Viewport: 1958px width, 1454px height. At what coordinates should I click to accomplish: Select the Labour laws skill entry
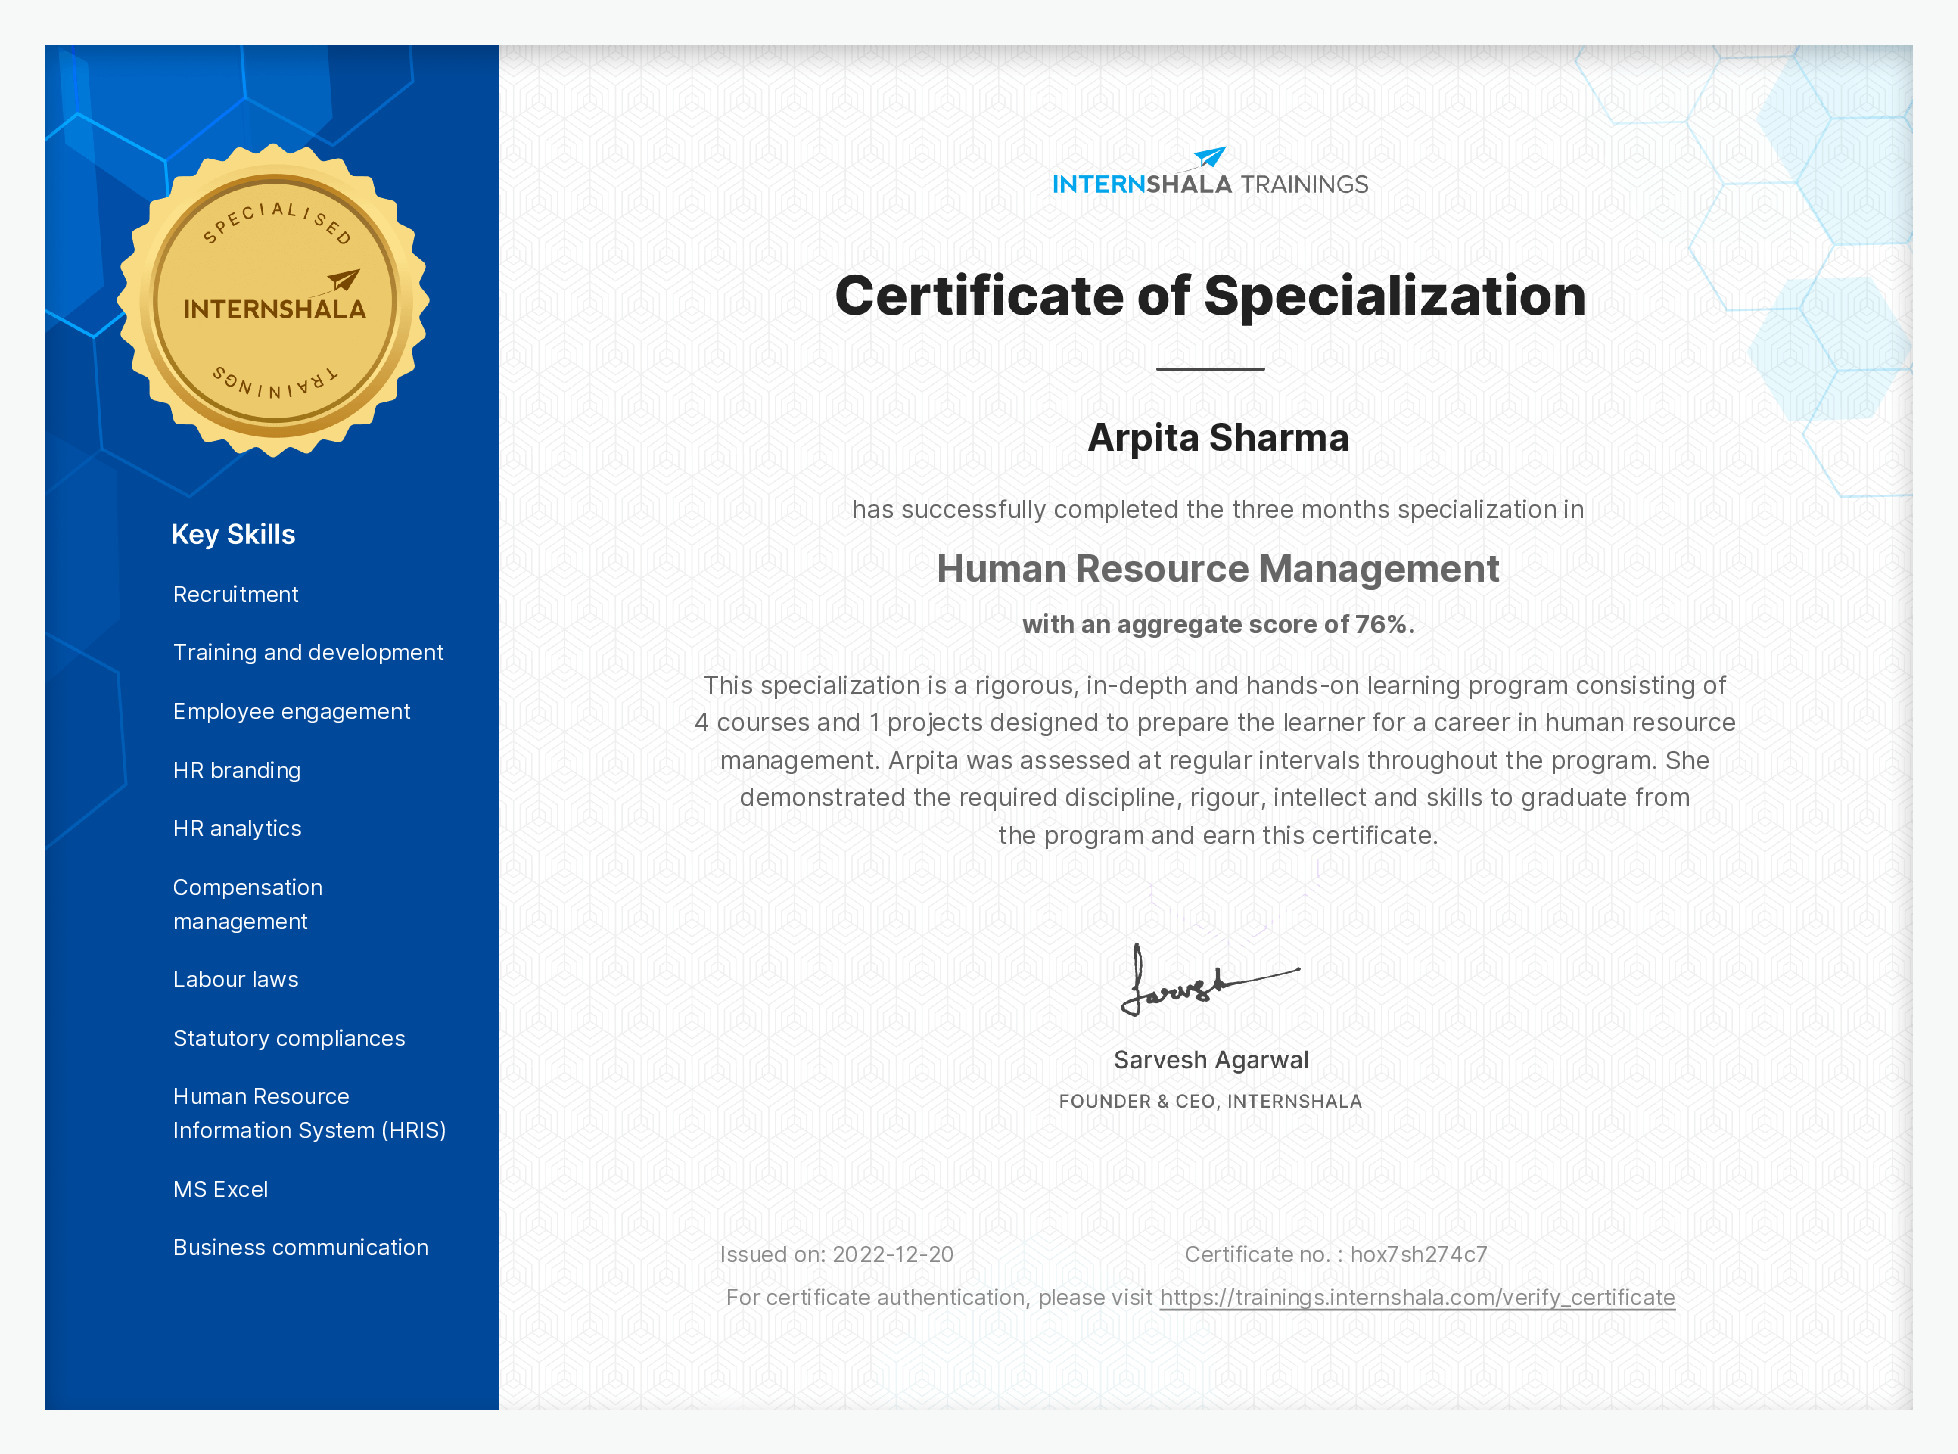(x=235, y=979)
